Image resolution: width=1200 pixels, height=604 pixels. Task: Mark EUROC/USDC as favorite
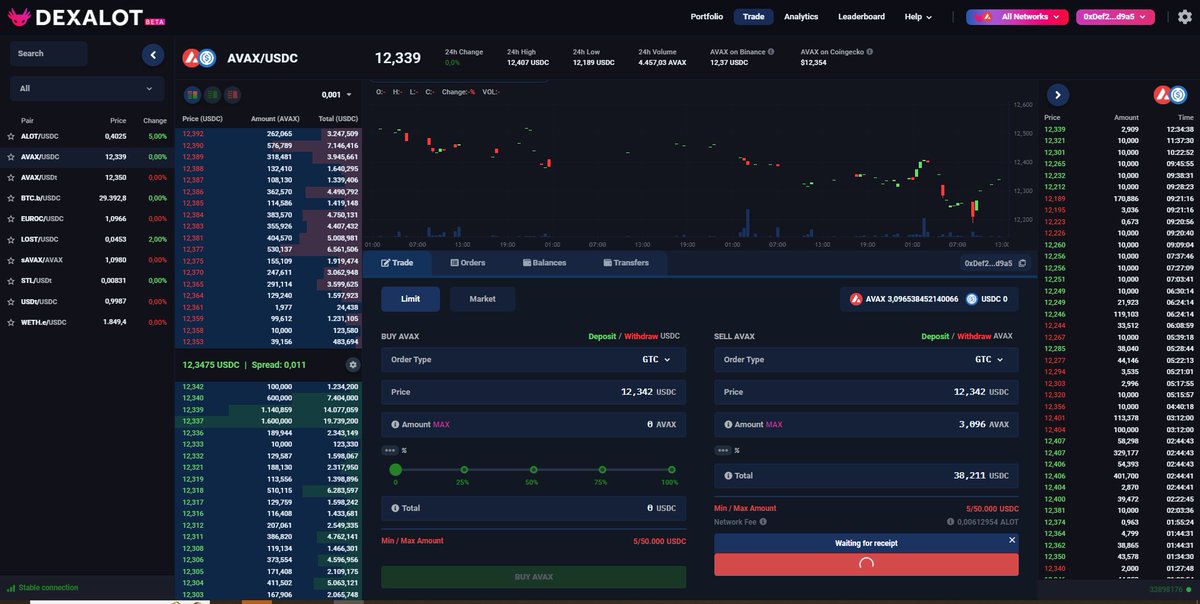tap(11, 219)
